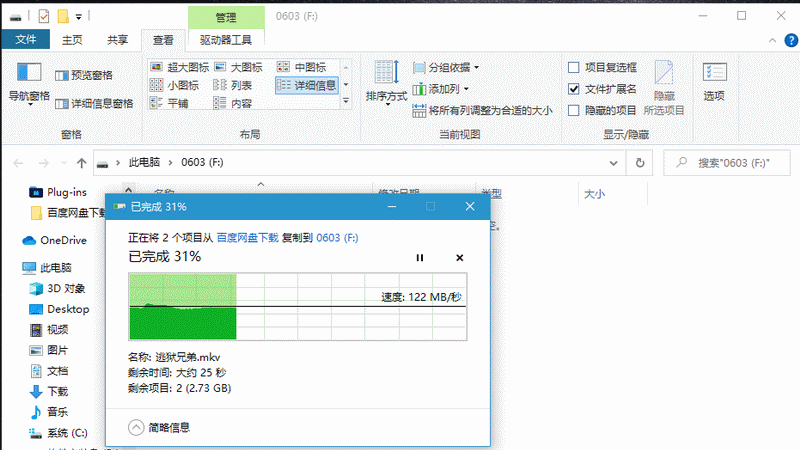Collapse to fewer details (简略信息)
800x450 pixels.
tap(159, 427)
